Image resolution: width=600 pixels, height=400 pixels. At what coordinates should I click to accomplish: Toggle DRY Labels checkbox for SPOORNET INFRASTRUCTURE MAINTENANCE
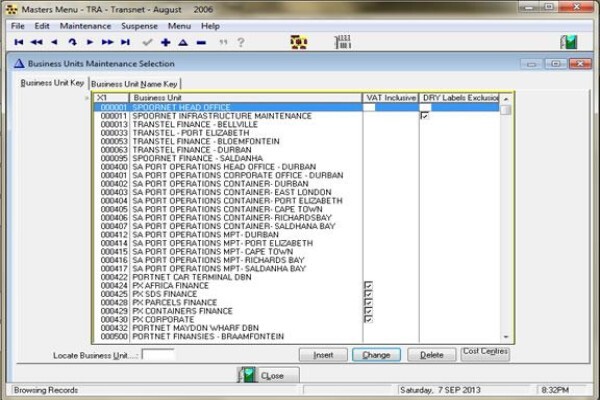click(x=425, y=116)
